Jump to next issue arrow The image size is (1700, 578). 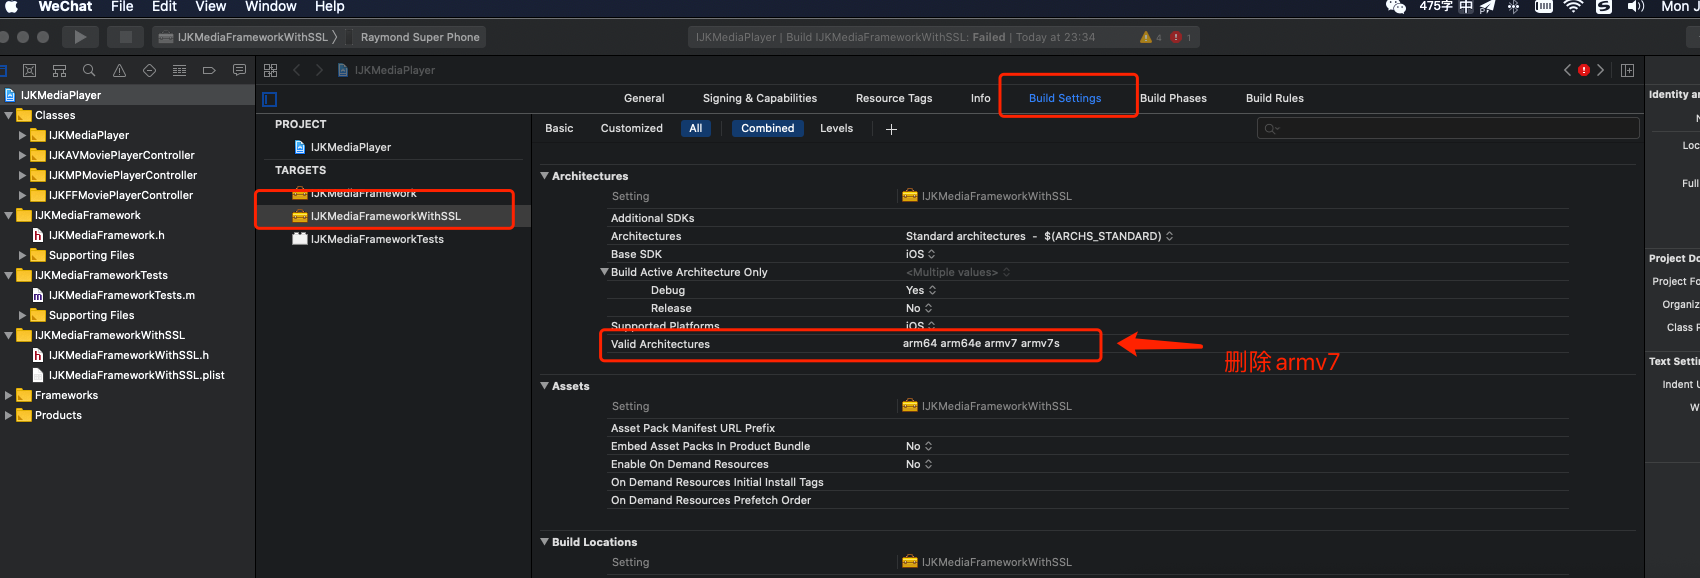pyautogui.click(x=1600, y=70)
